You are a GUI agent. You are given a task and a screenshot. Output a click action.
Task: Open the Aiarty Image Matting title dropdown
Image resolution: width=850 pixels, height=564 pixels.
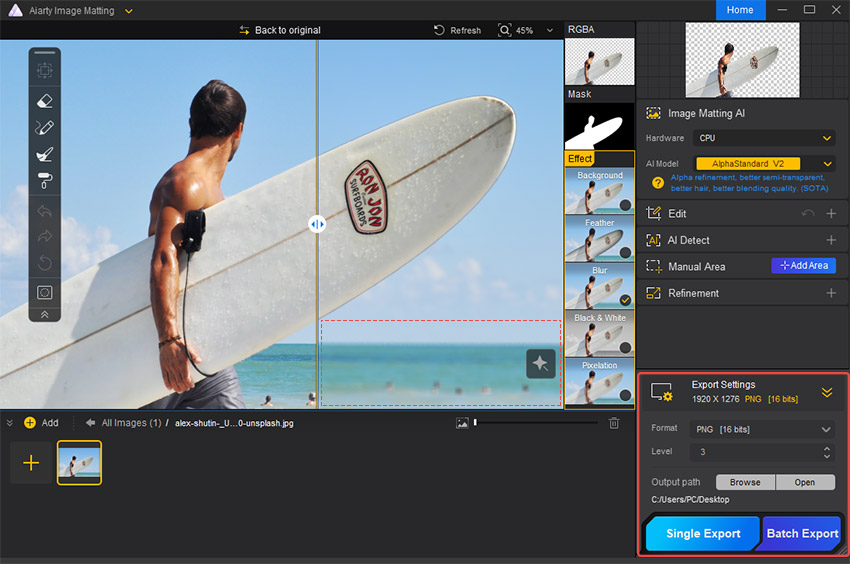[x=128, y=11]
